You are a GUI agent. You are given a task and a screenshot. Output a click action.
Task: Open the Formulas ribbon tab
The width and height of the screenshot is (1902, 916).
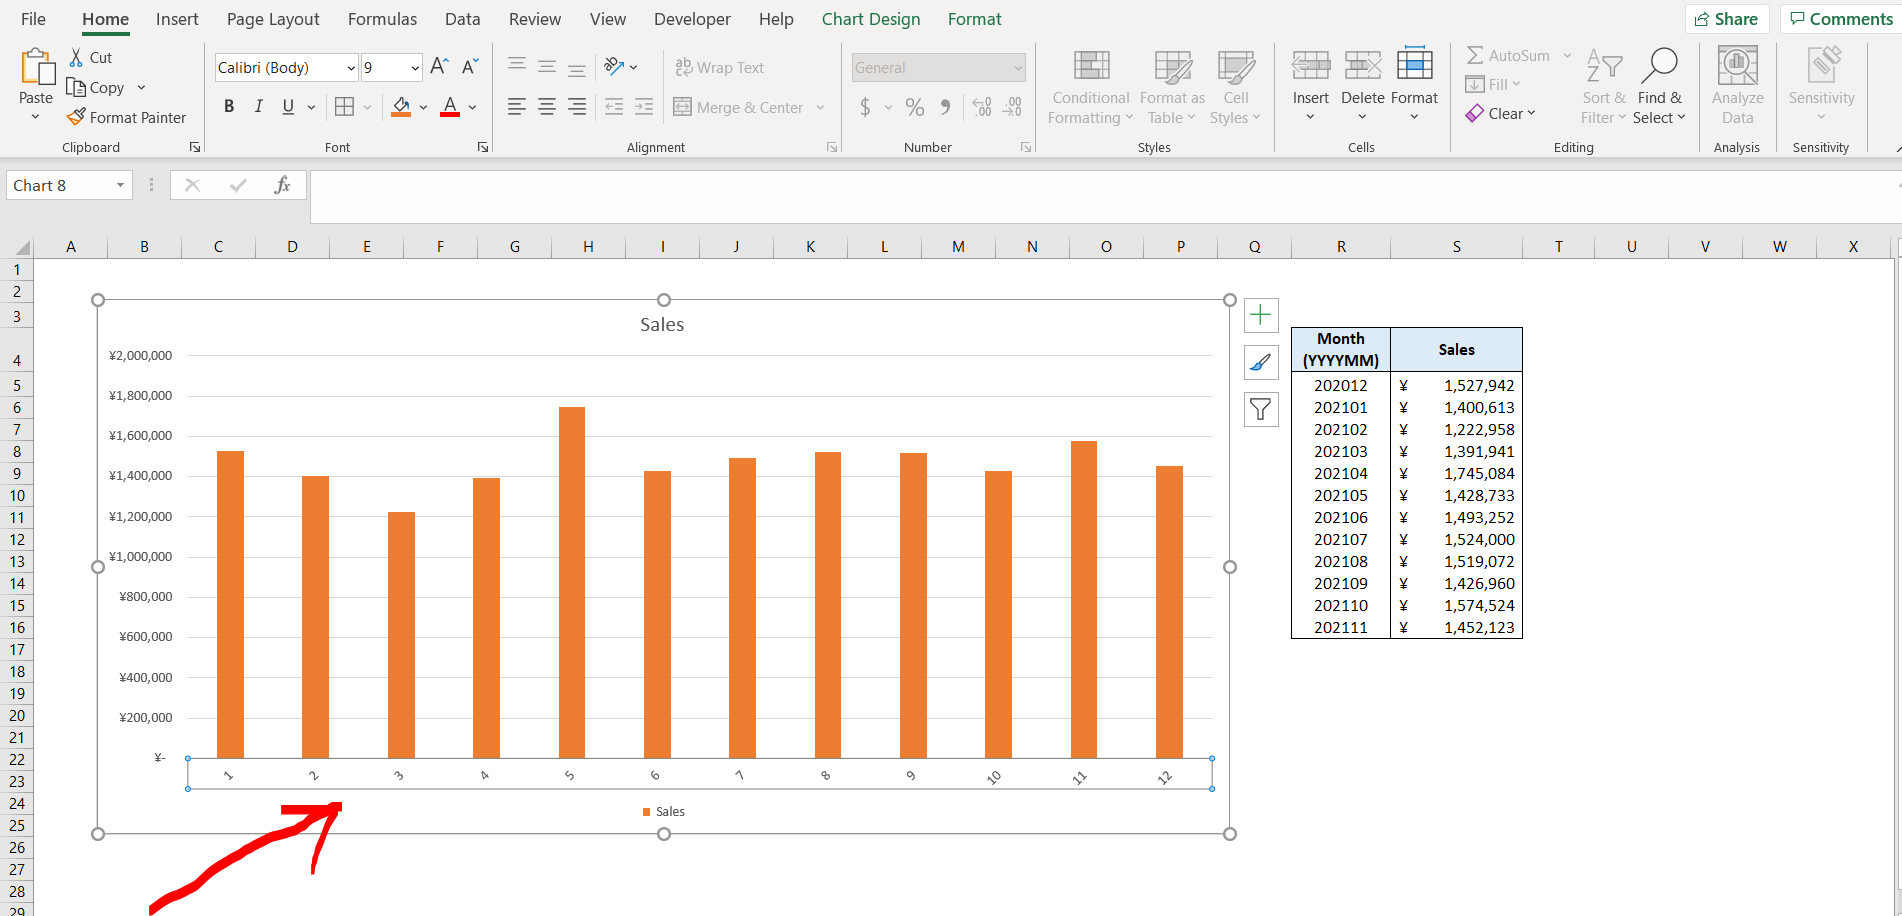click(382, 18)
